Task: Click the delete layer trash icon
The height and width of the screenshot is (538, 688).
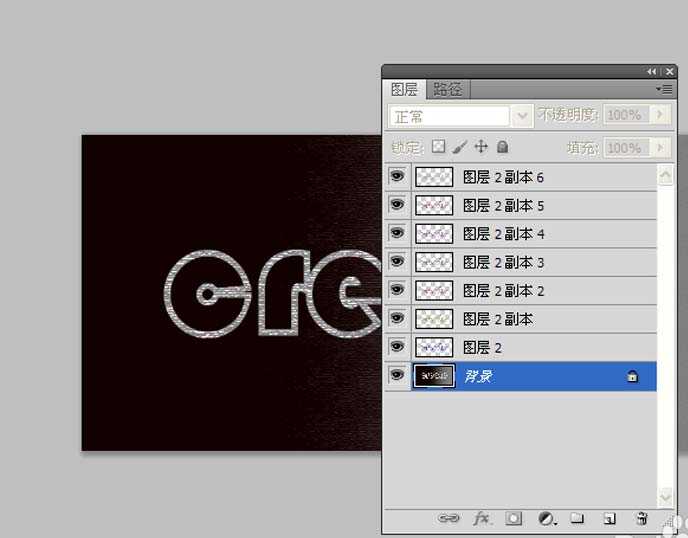Action: coord(641,518)
